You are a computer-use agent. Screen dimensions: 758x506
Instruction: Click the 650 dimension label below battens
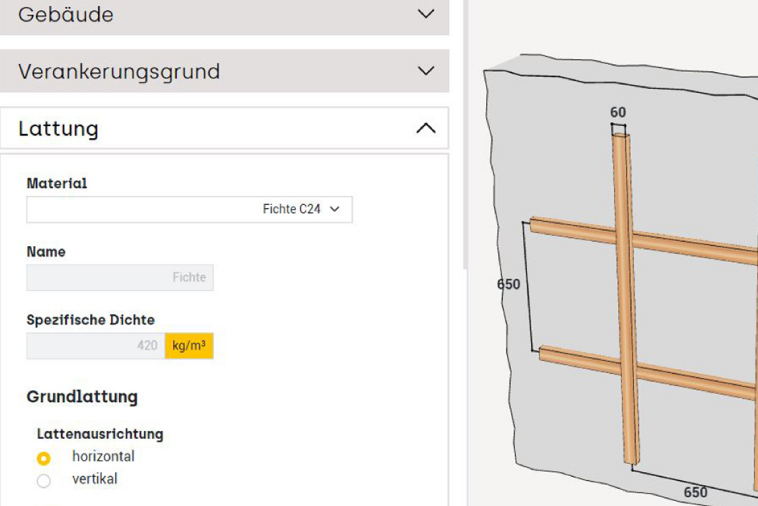[x=695, y=491]
